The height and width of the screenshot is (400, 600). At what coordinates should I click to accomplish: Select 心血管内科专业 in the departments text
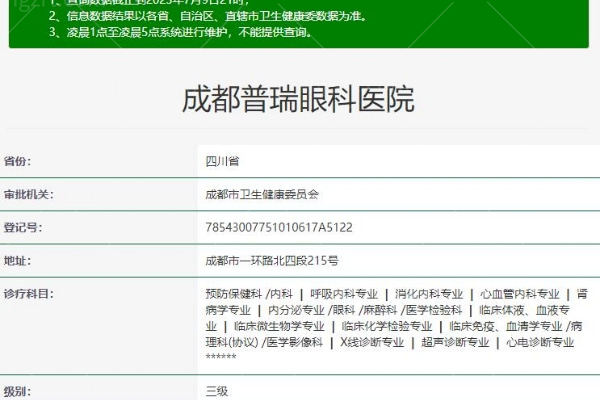pos(519,294)
